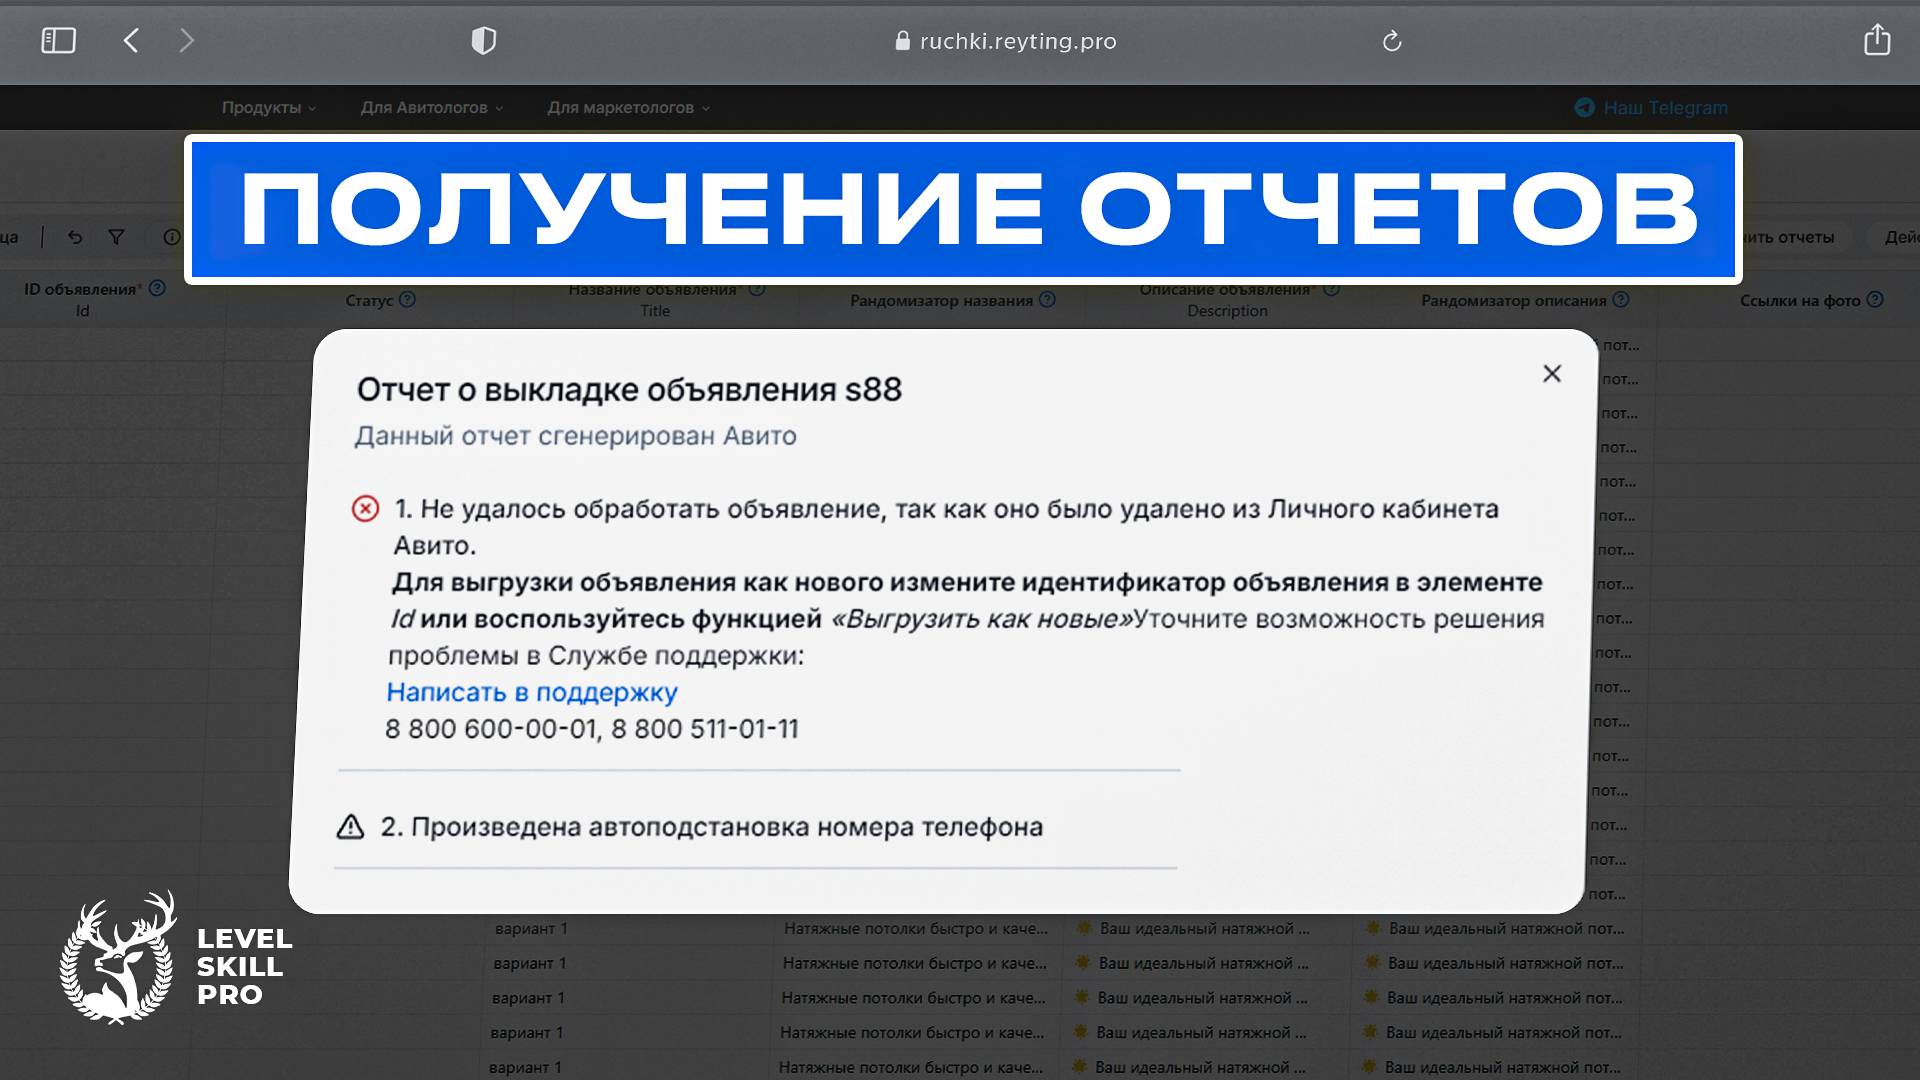Screen dimensions: 1920x1080
Task: Open the privacy shield report icon
Action: tap(483, 41)
